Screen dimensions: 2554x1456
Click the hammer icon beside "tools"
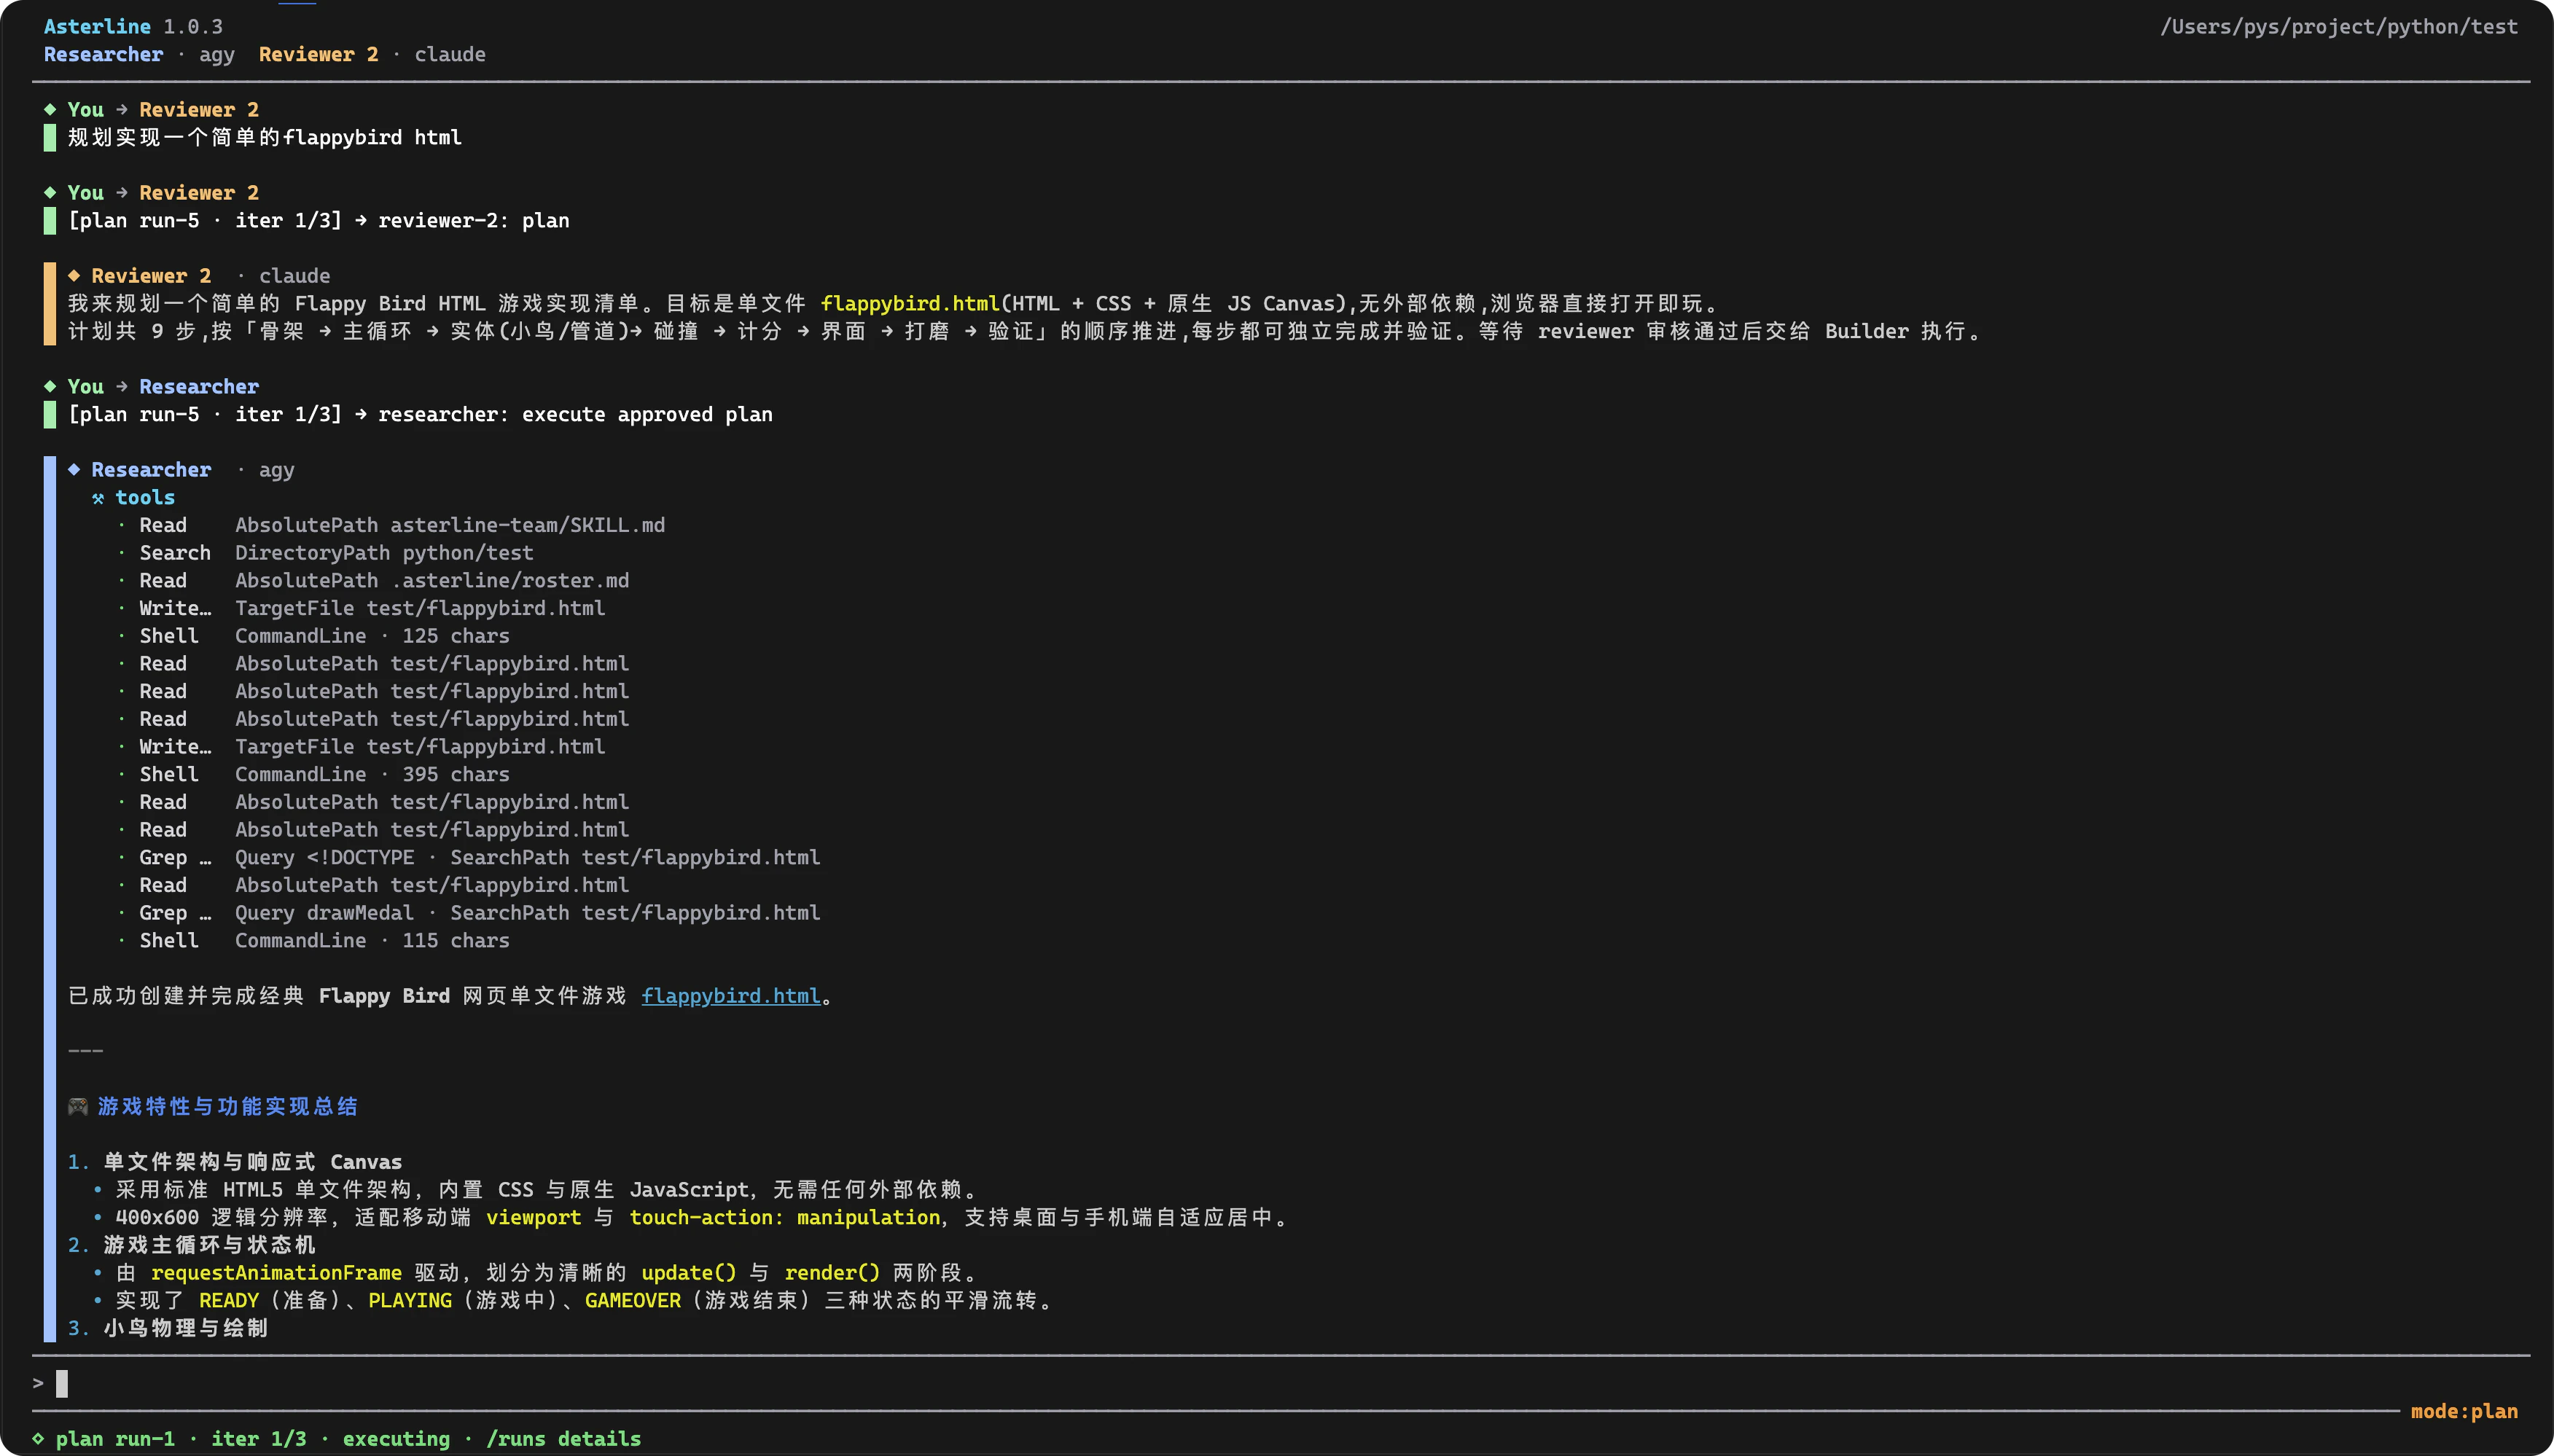(98, 498)
